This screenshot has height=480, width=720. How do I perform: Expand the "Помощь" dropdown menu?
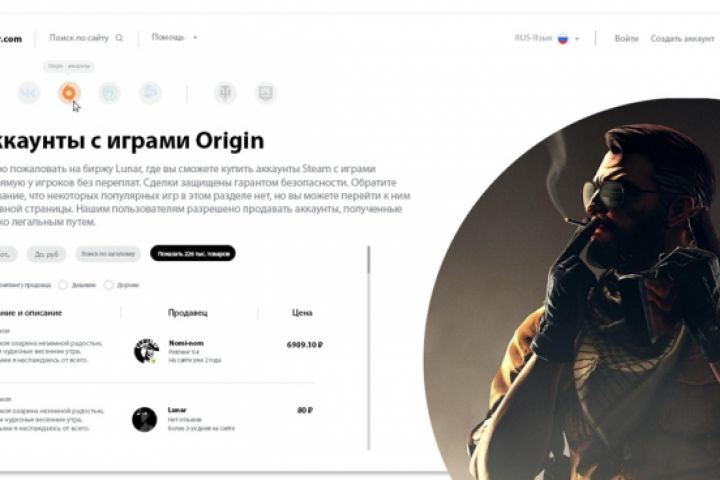pos(174,37)
